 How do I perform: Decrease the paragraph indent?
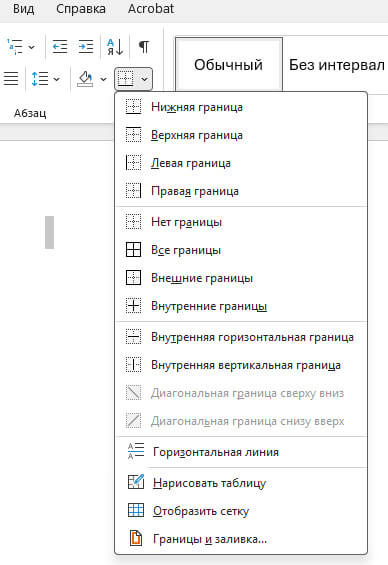point(60,47)
